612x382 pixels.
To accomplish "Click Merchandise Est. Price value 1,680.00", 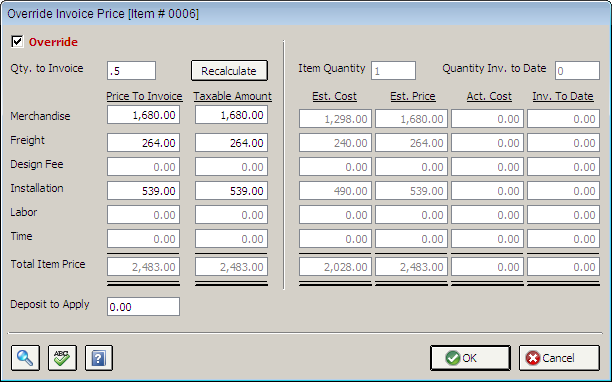I will [411, 119].
